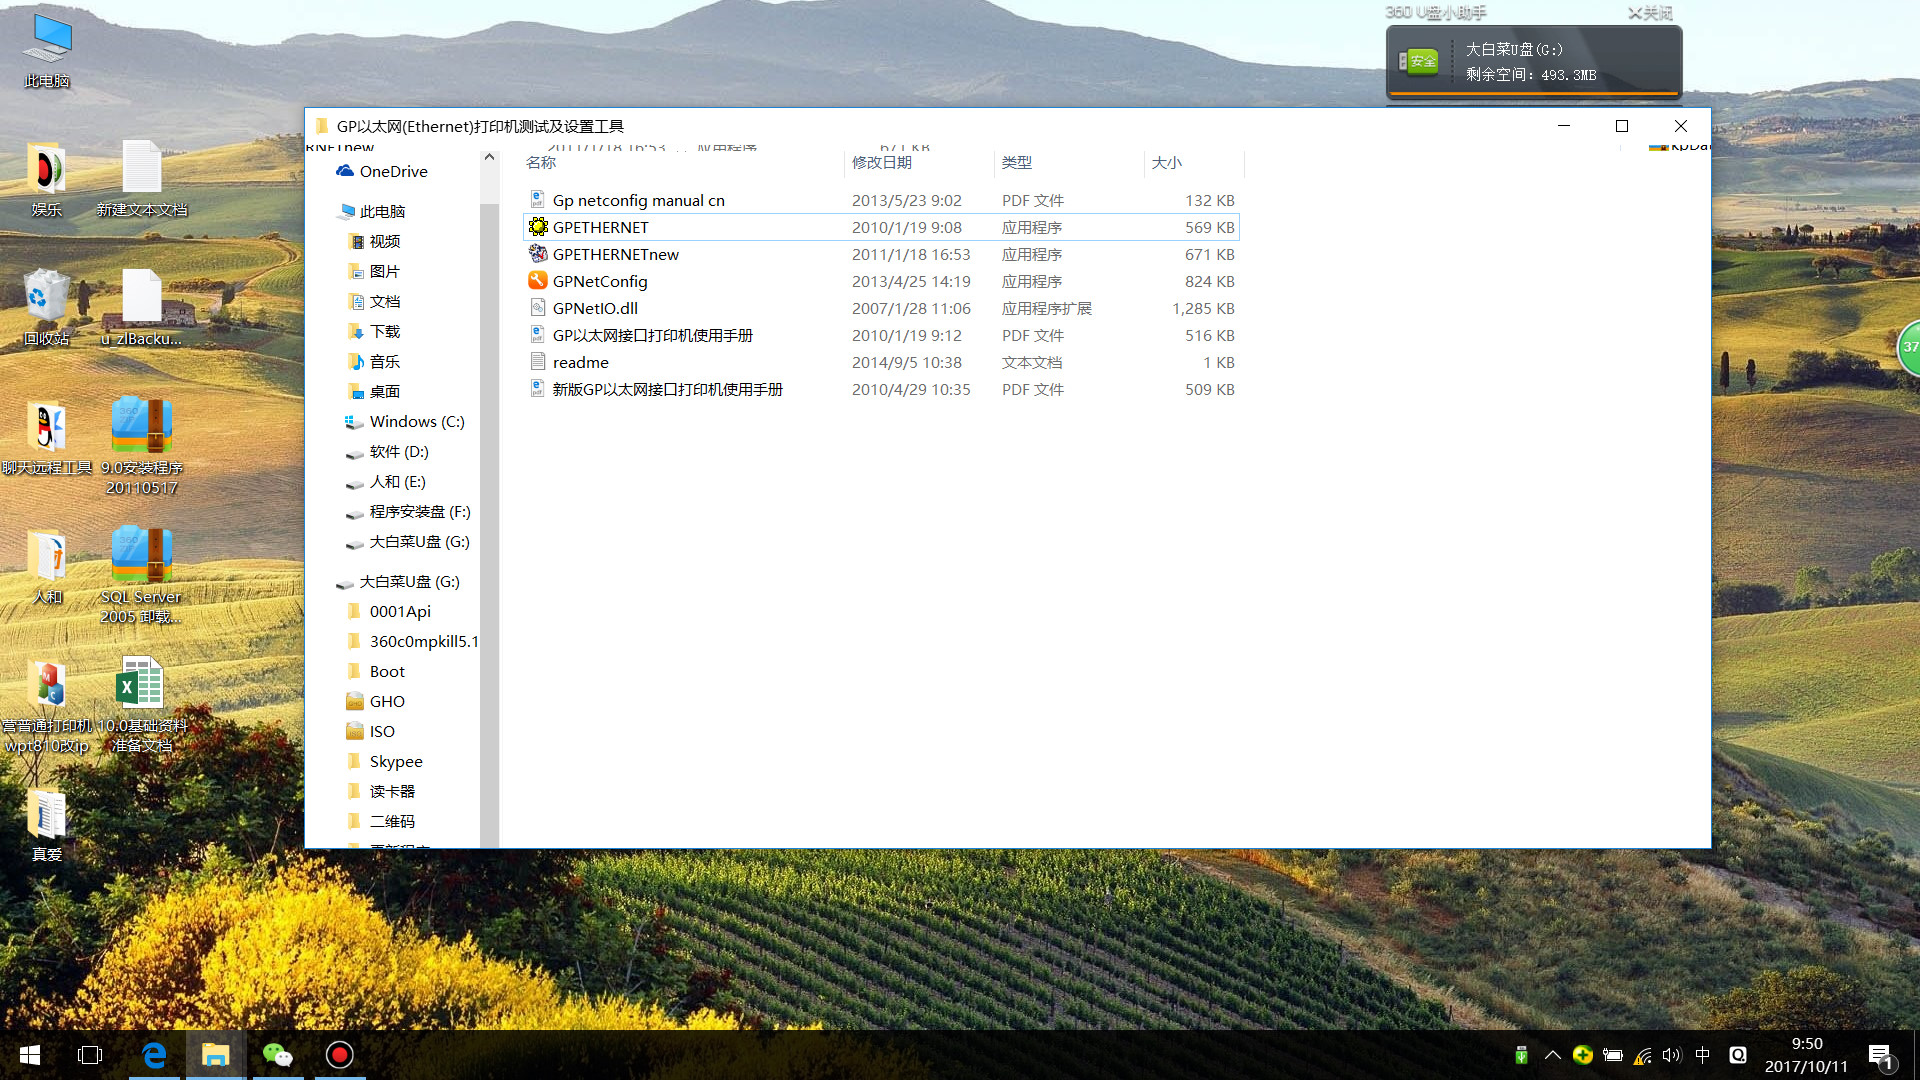The width and height of the screenshot is (1920, 1080).
Task: Close the 360 U盘小助手 popup
Action: pos(1650,13)
